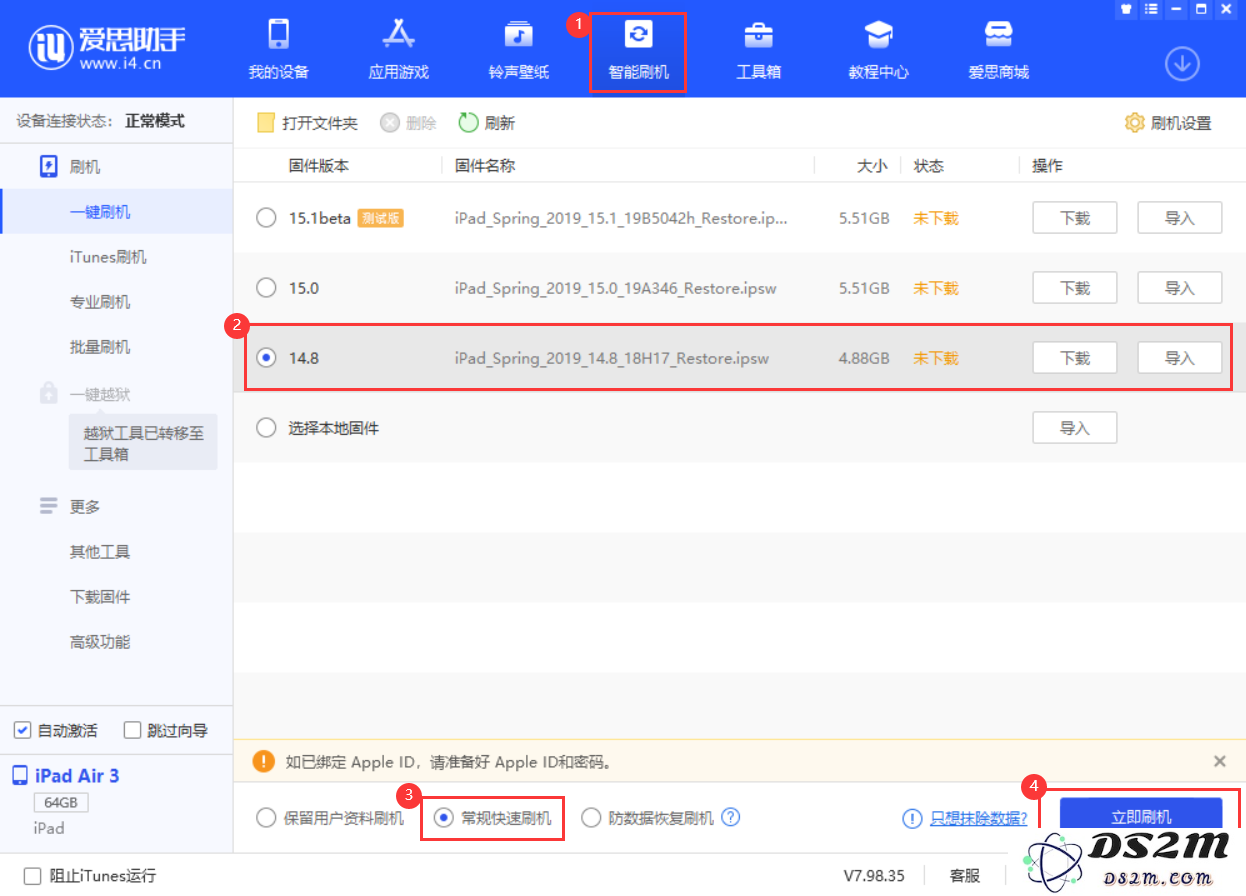Screen dimensions: 1246x896
Task: Click 下载 button for 15.1beta firmware
Action: [x=1074, y=218]
